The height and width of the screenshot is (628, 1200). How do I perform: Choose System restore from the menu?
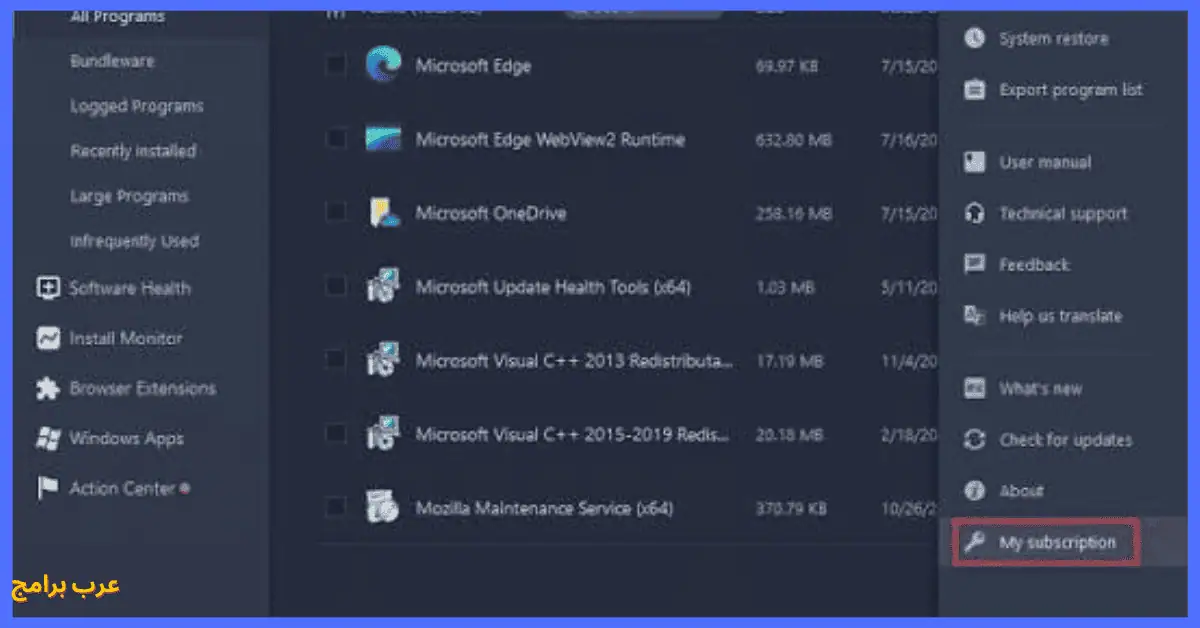pos(1054,39)
